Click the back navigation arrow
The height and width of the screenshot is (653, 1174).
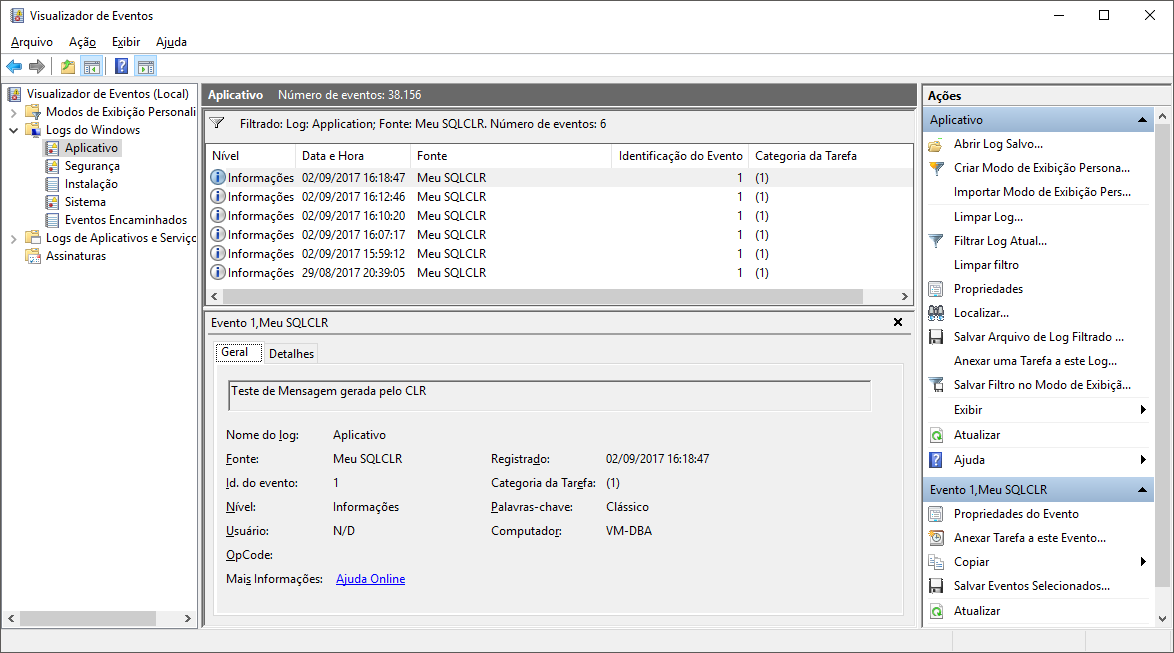click(x=13, y=66)
